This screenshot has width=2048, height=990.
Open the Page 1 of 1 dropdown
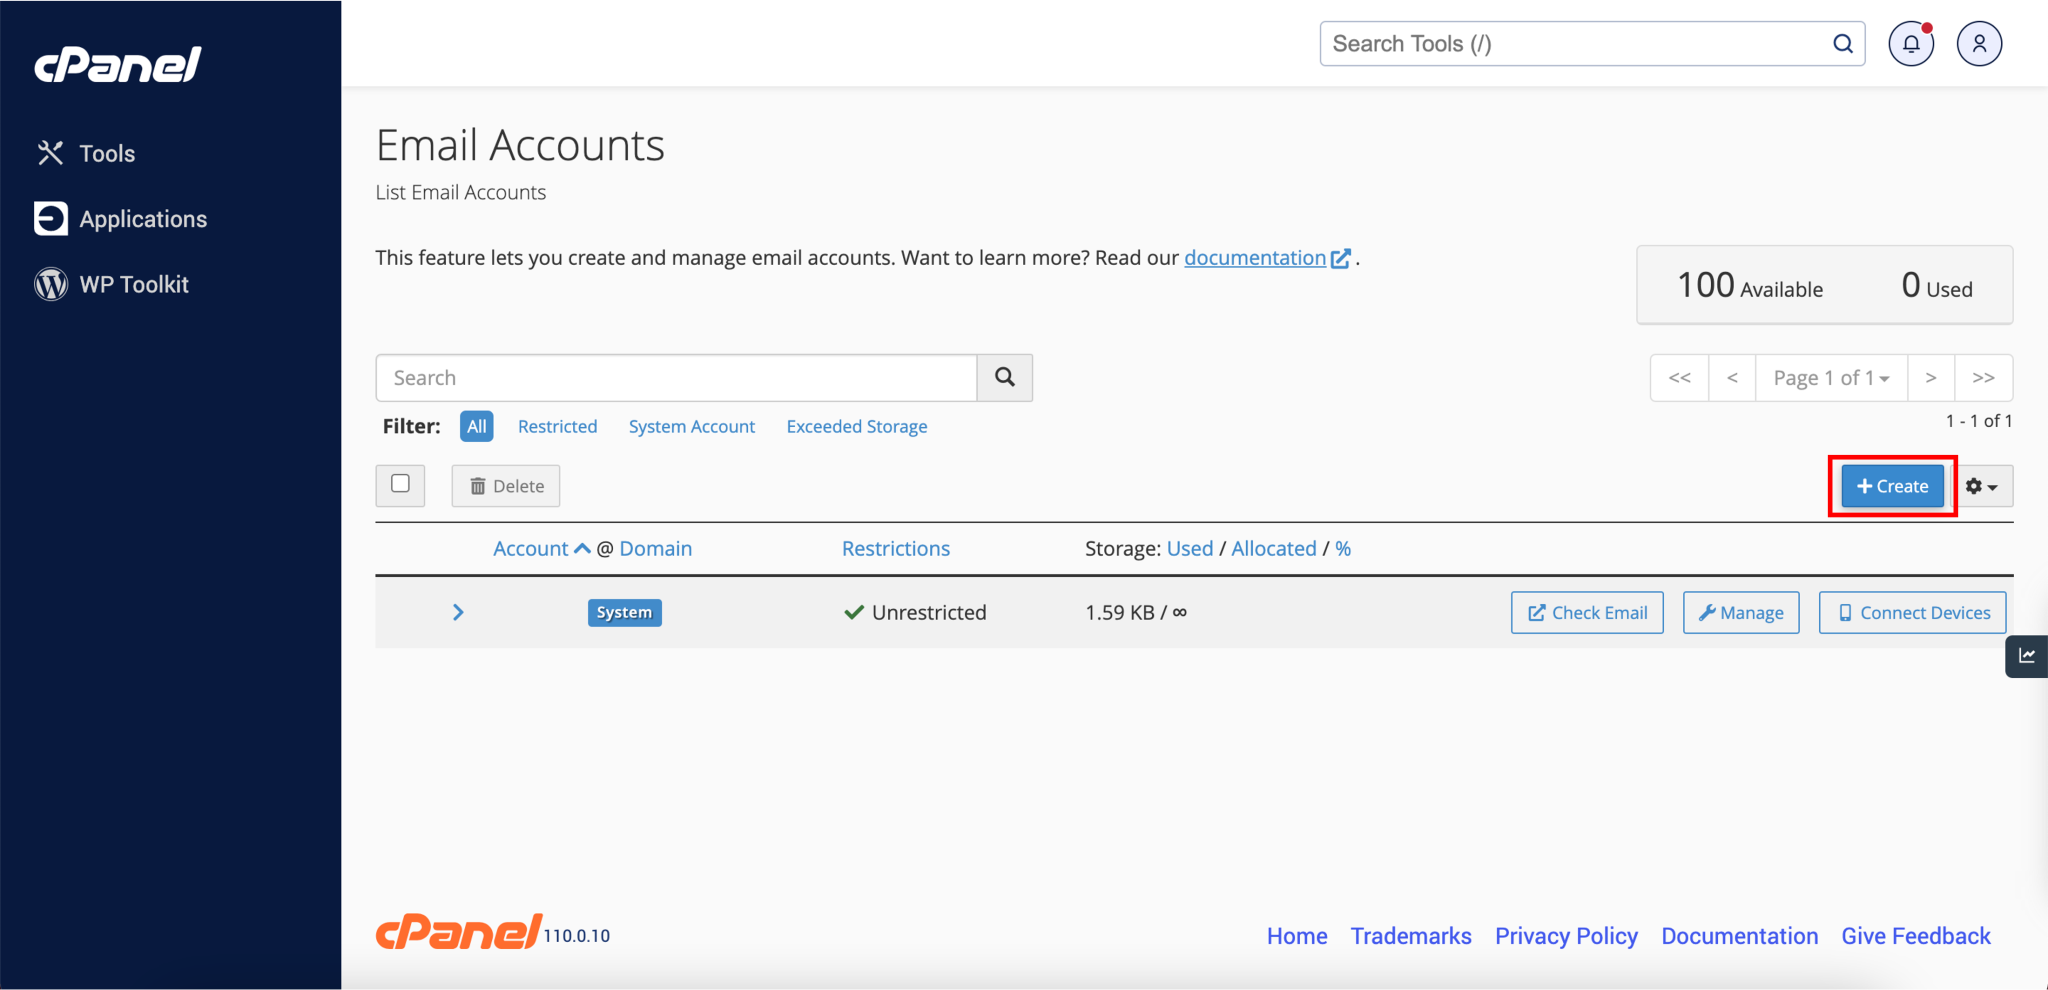(x=1832, y=378)
